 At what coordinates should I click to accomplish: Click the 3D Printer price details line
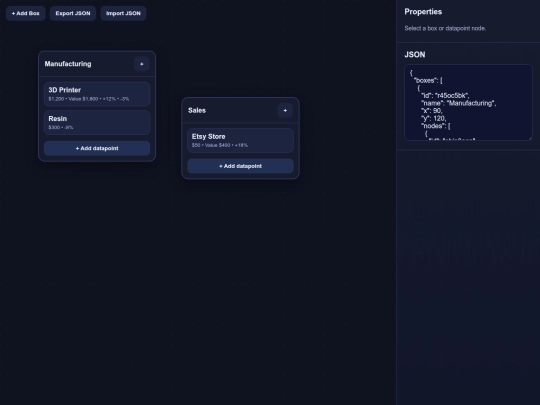click(89, 99)
